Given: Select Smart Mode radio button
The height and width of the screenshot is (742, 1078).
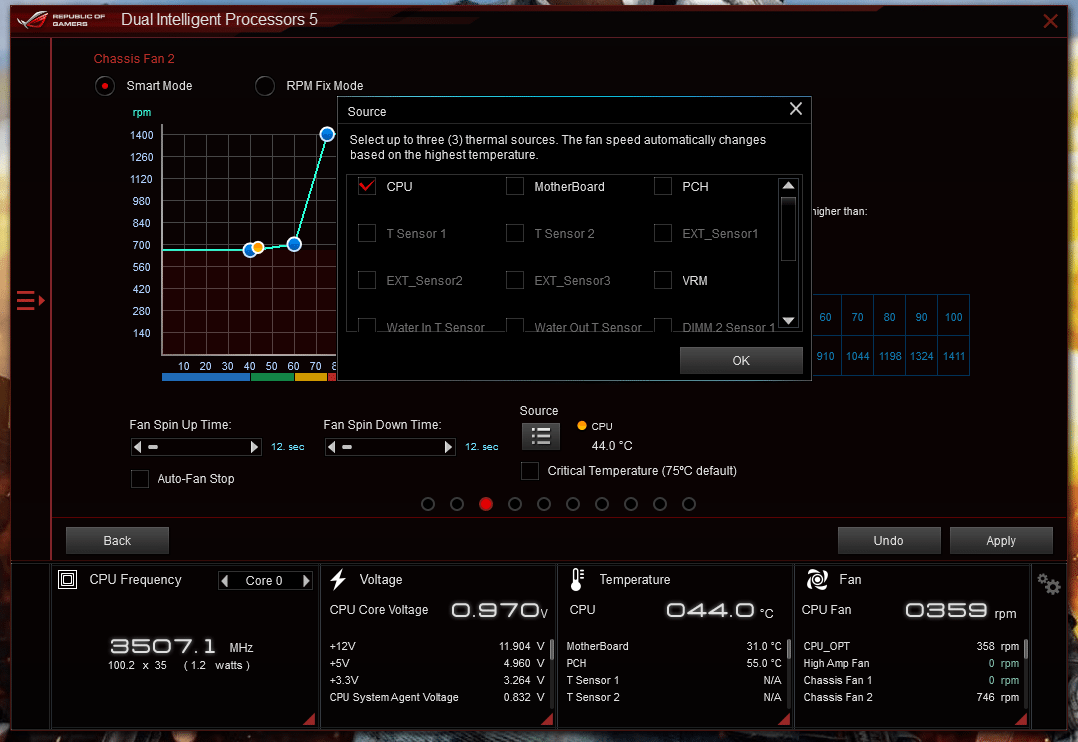Looking at the screenshot, I should point(104,86).
